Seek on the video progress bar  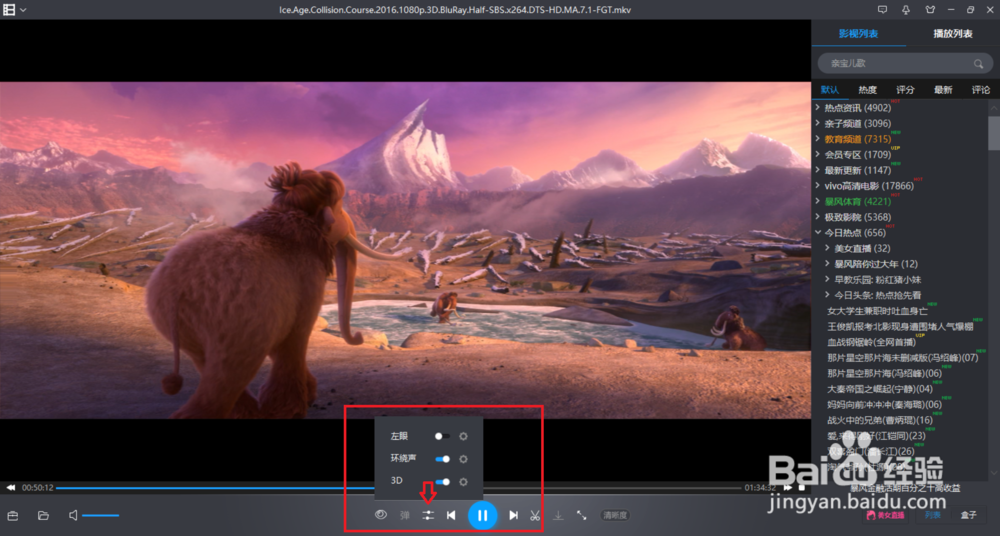pos(399,488)
